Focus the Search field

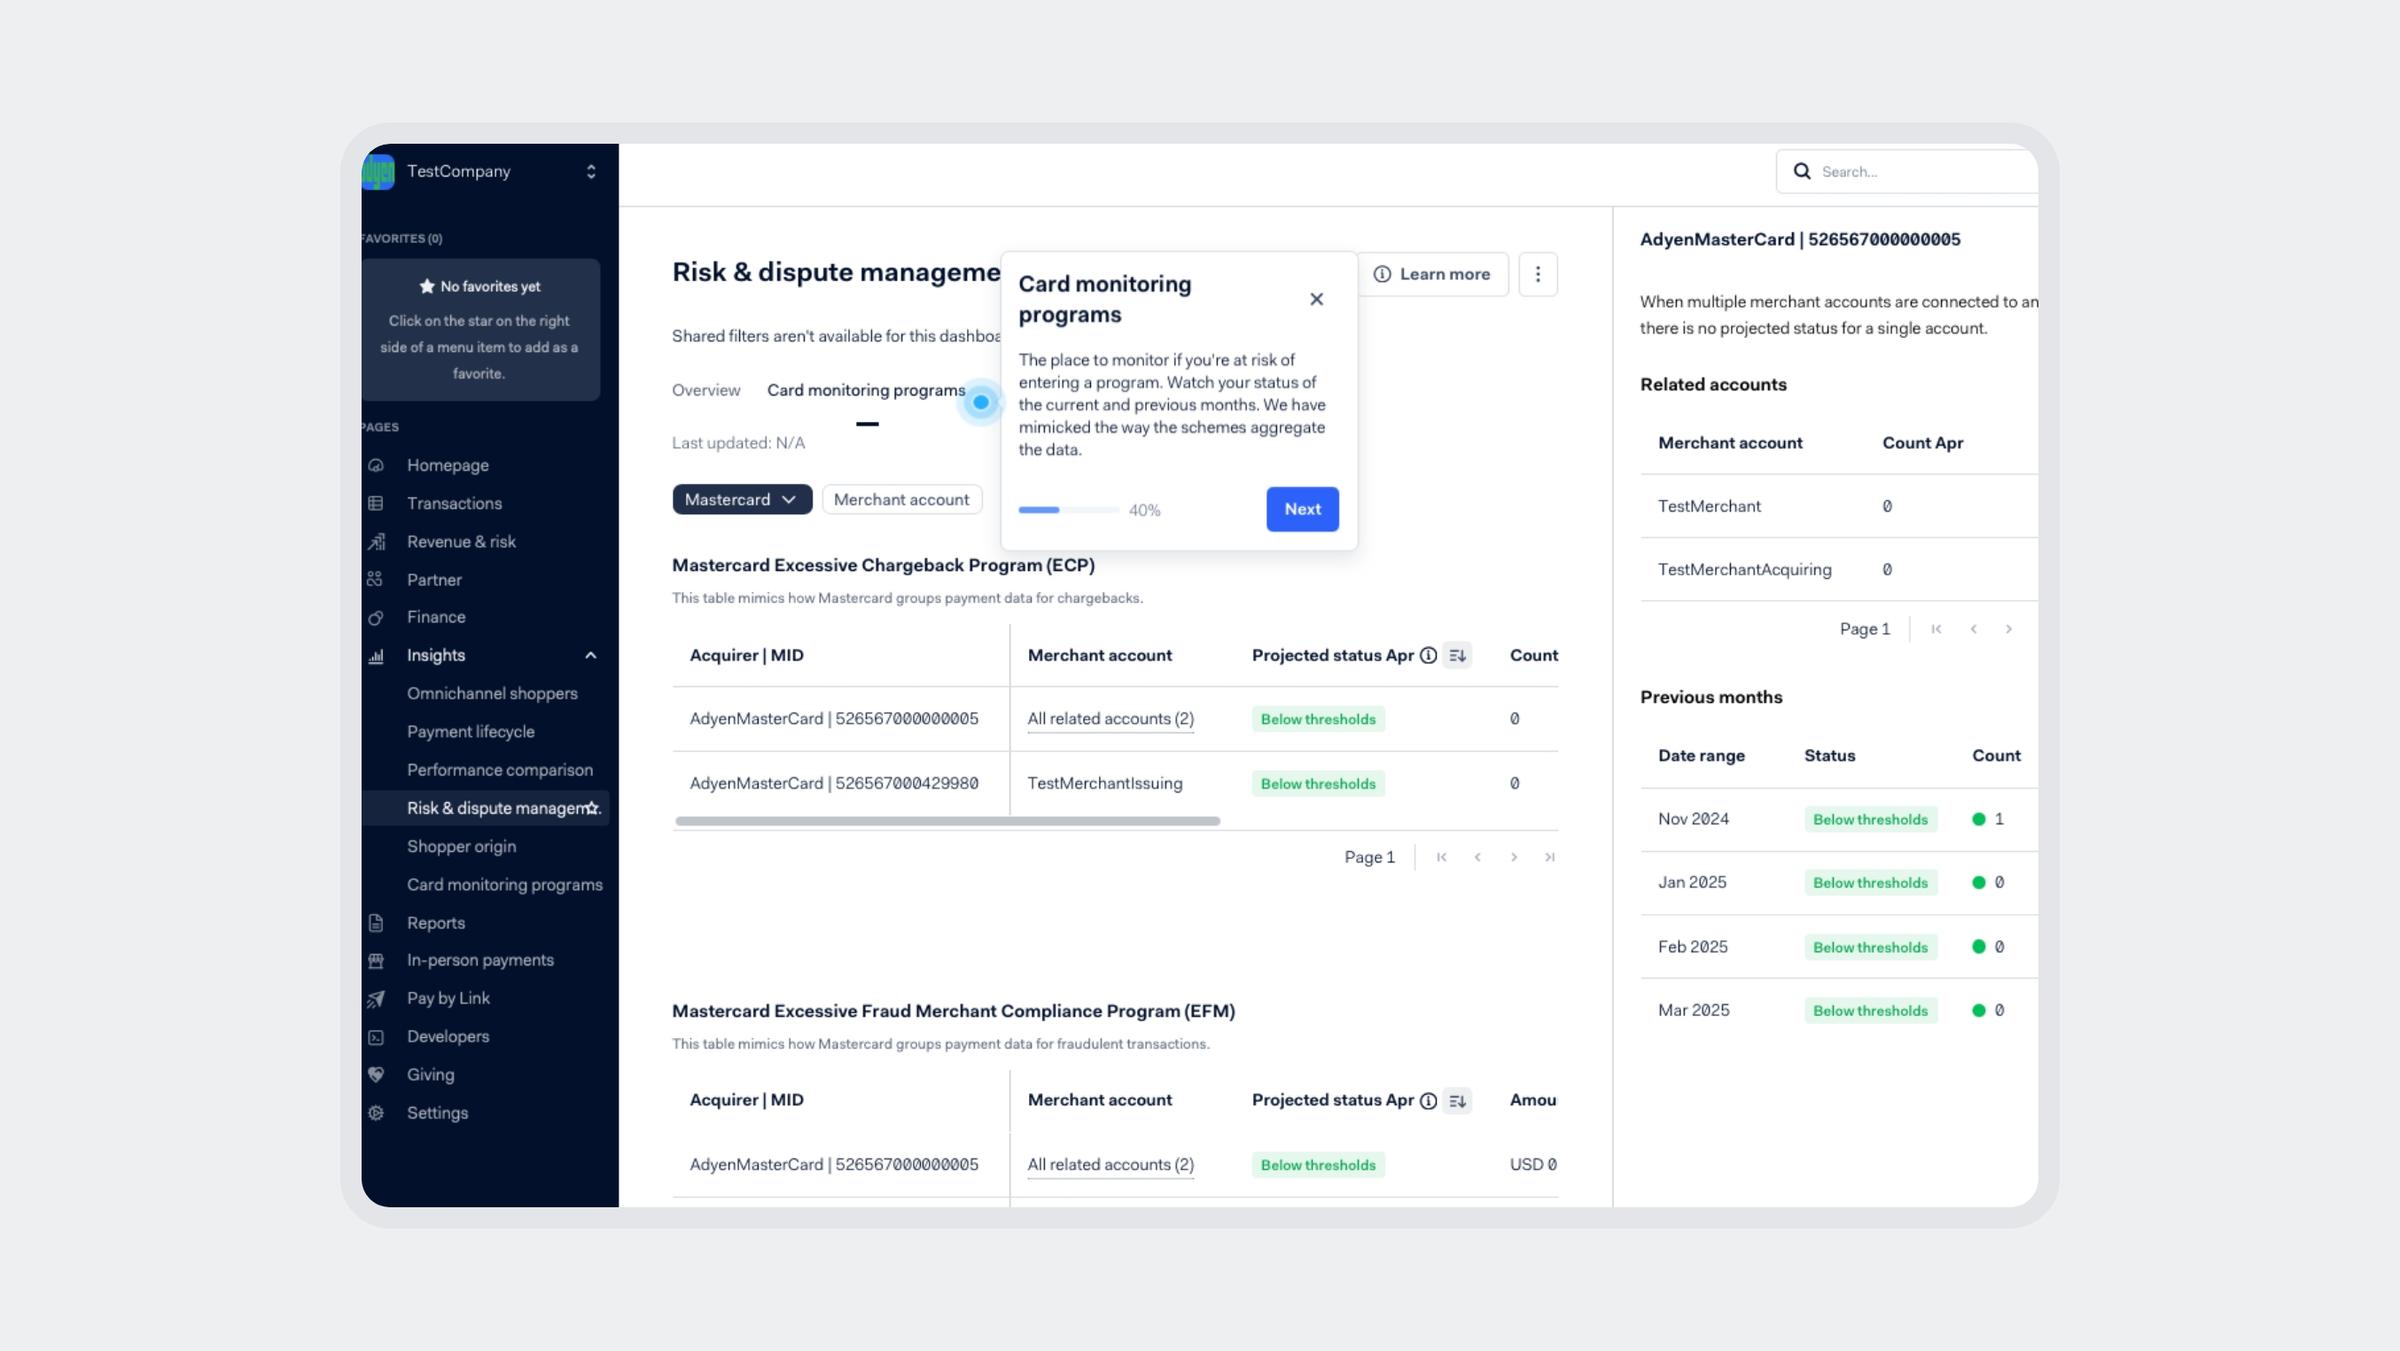[1906, 171]
